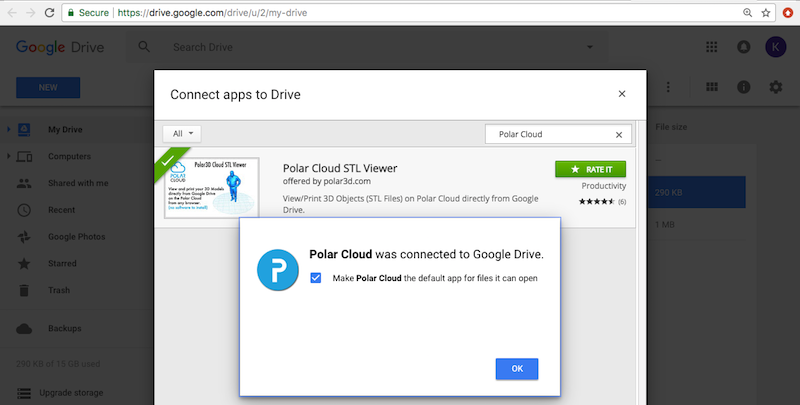Open the K account avatar
800x405 pixels.
click(x=776, y=47)
